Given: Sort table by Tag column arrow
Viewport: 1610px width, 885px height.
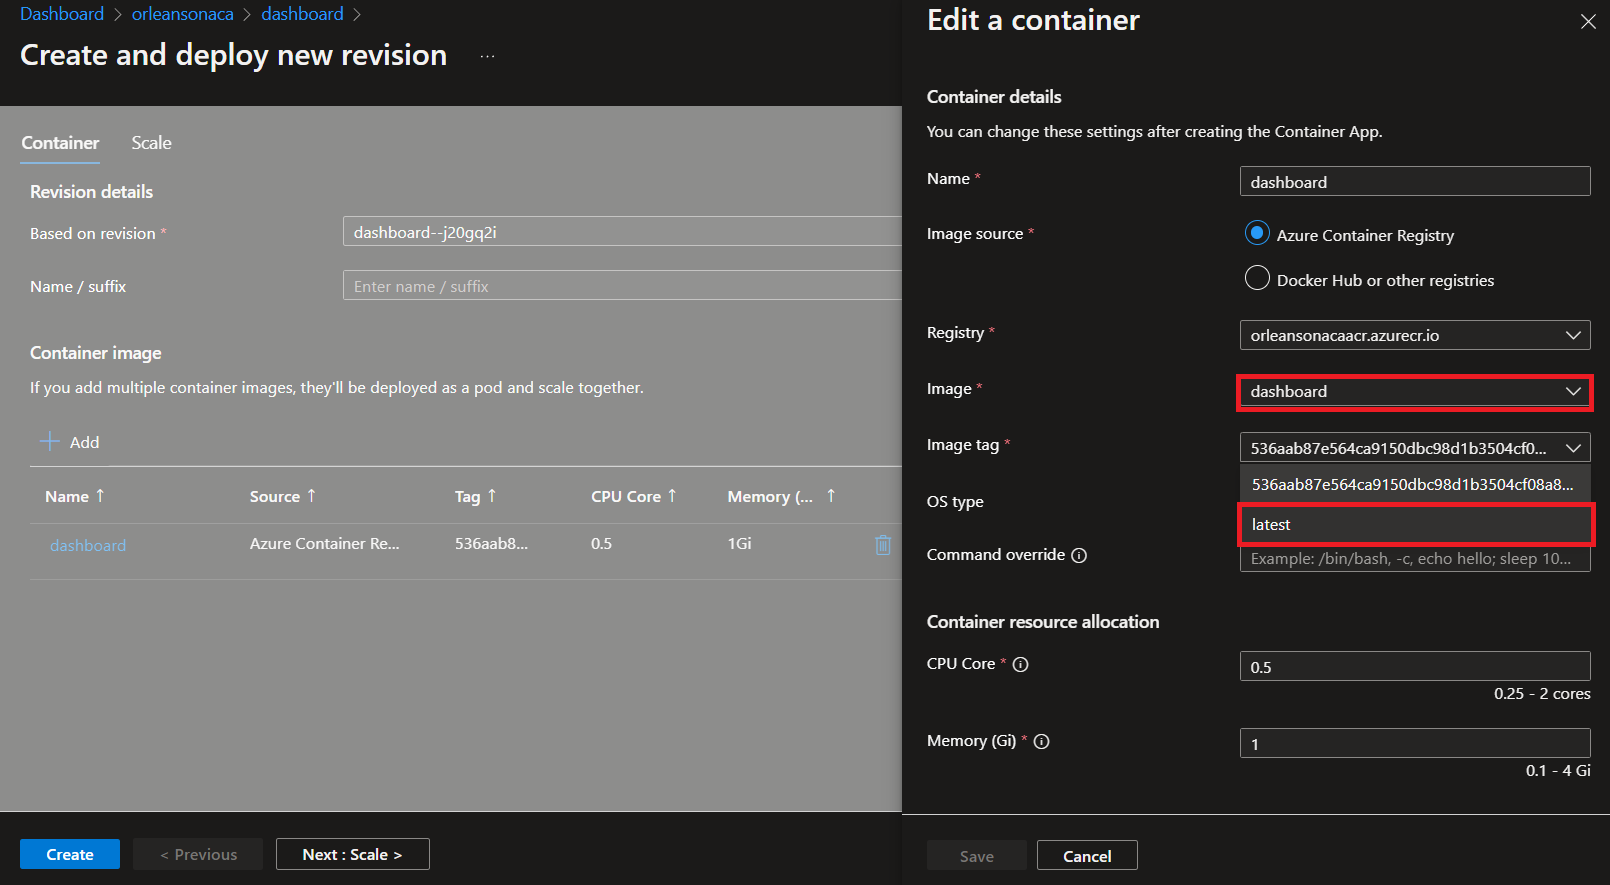Looking at the screenshot, I should [x=492, y=495].
